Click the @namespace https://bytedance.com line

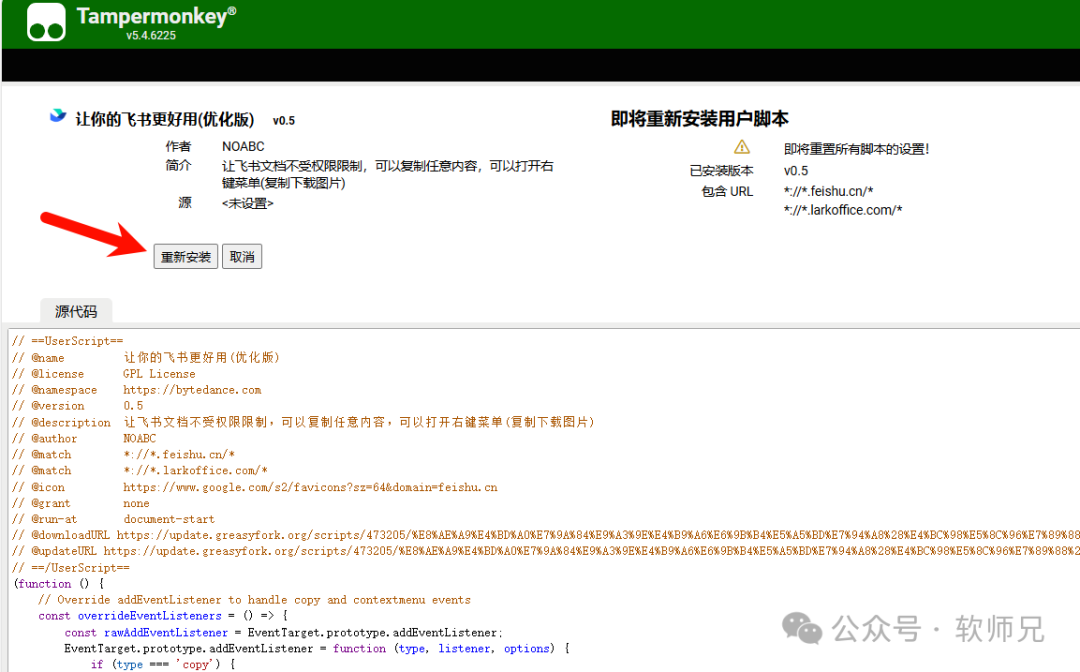136,390
